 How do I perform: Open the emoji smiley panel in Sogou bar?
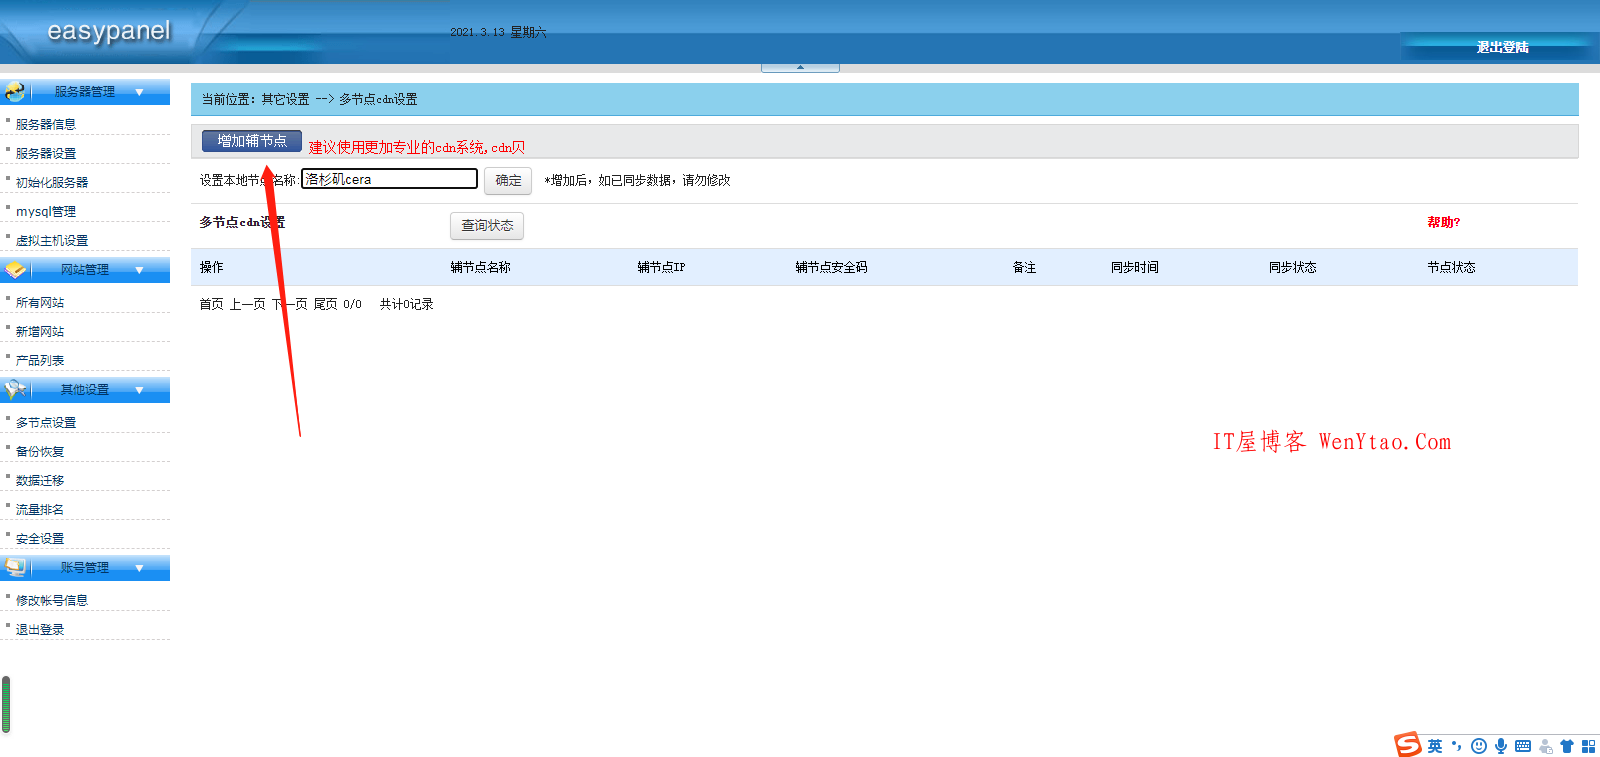1479,746
